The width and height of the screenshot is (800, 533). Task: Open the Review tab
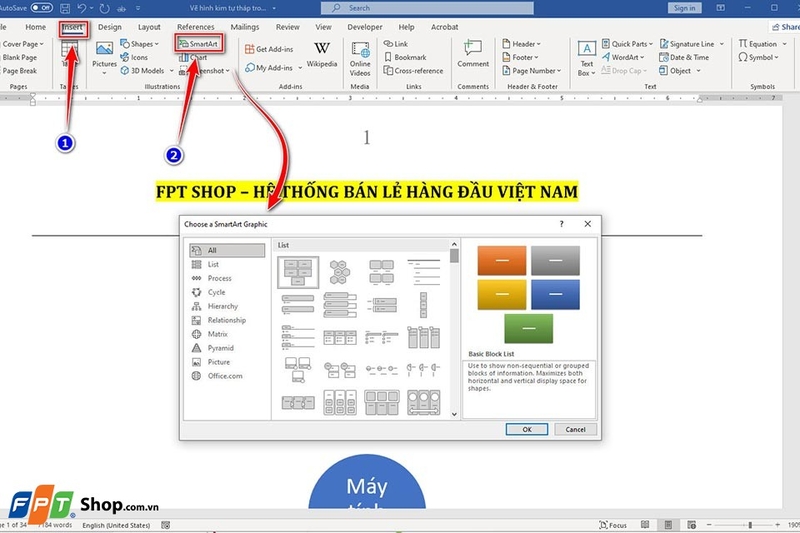pyautogui.click(x=288, y=27)
